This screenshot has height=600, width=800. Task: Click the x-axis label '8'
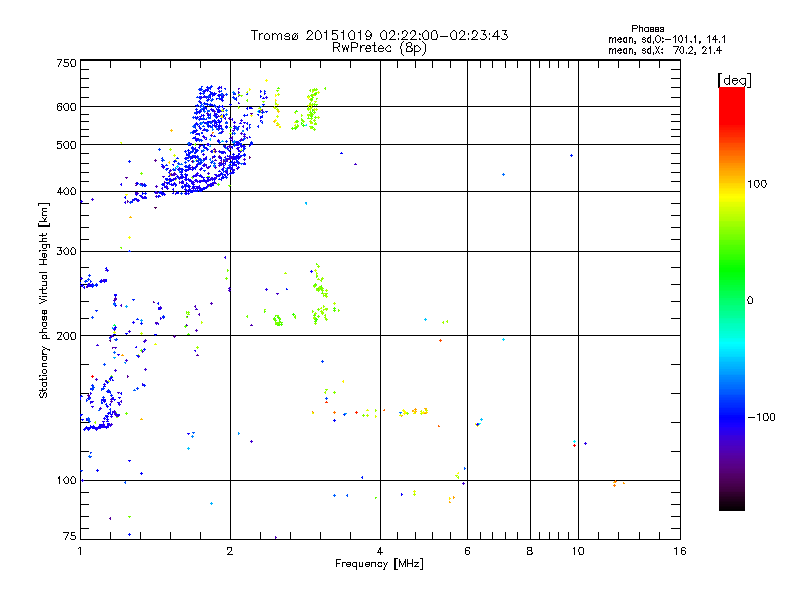pyautogui.click(x=530, y=551)
